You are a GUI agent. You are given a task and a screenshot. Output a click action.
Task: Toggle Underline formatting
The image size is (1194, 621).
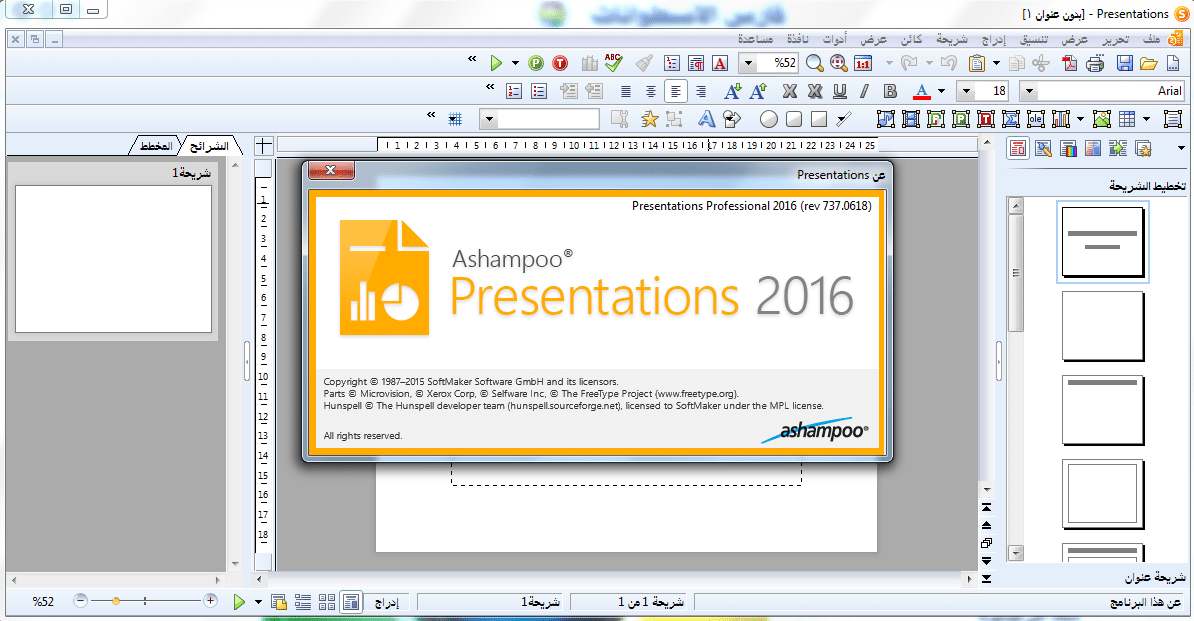840,91
